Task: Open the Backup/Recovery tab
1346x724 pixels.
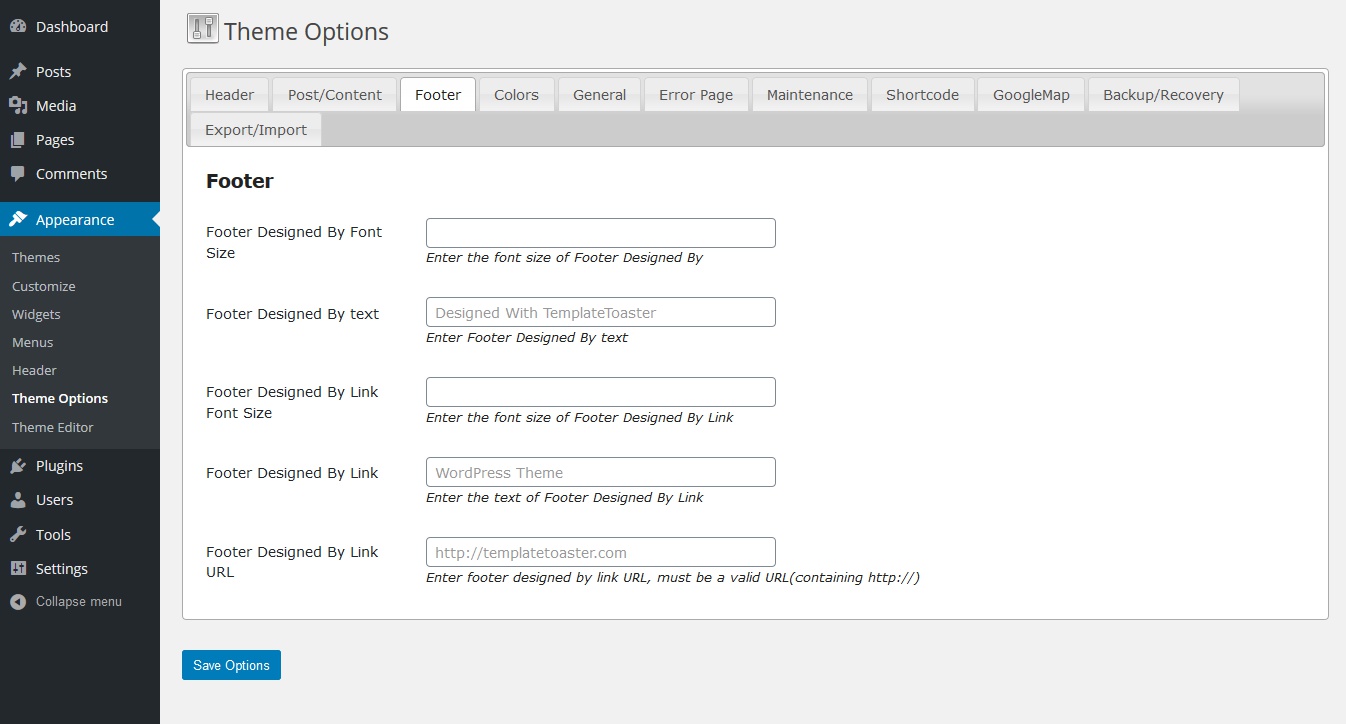Action: 1163,94
